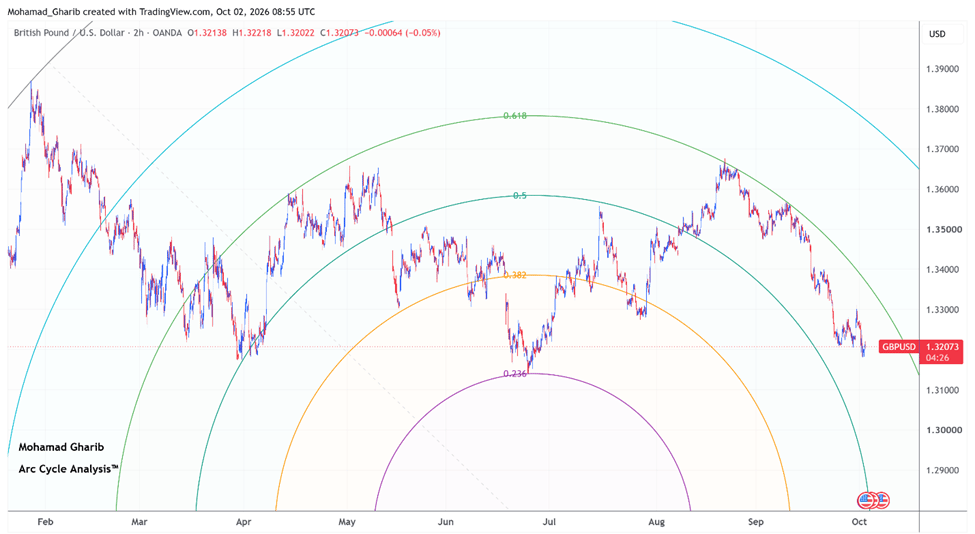Click the 1.33000 price axis label

pyautogui.click(x=943, y=310)
